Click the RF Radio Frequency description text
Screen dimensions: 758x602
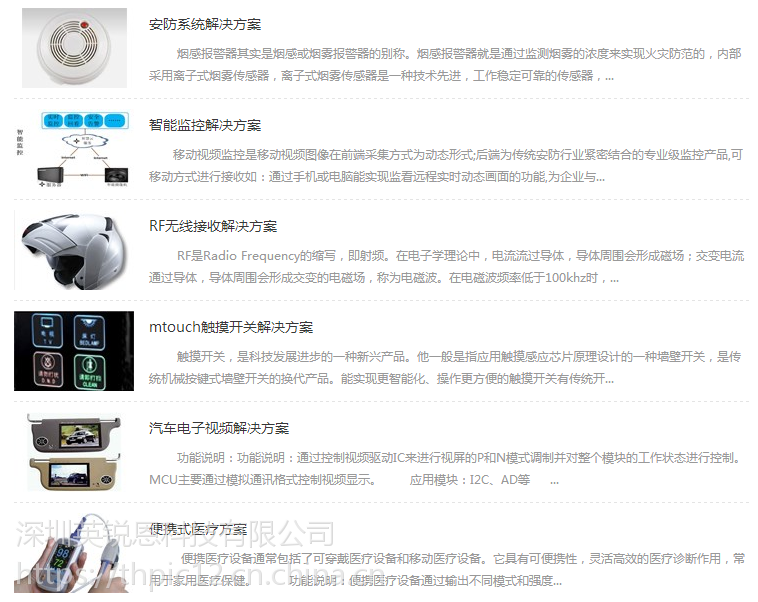(447, 267)
